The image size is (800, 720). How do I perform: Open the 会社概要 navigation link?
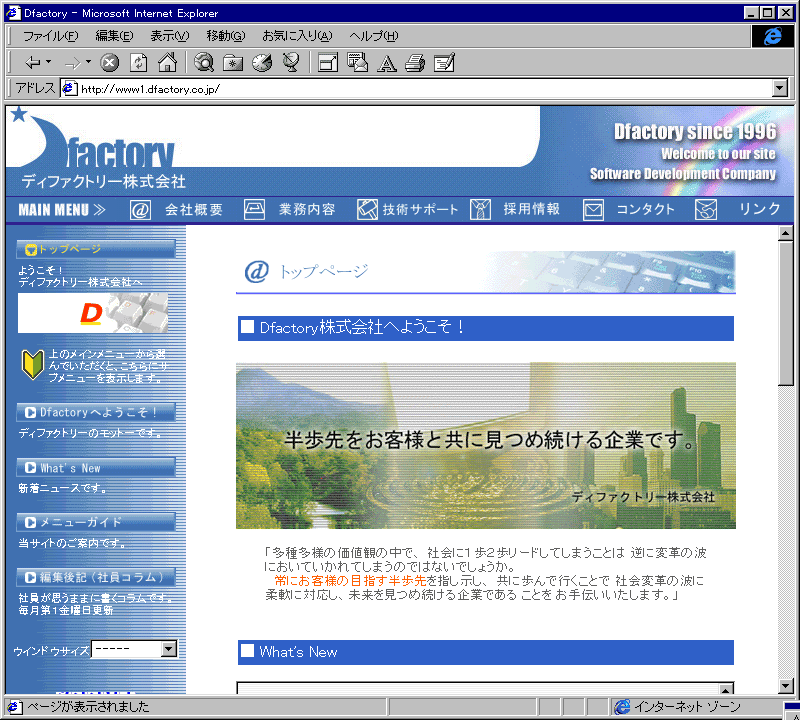[194, 210]
